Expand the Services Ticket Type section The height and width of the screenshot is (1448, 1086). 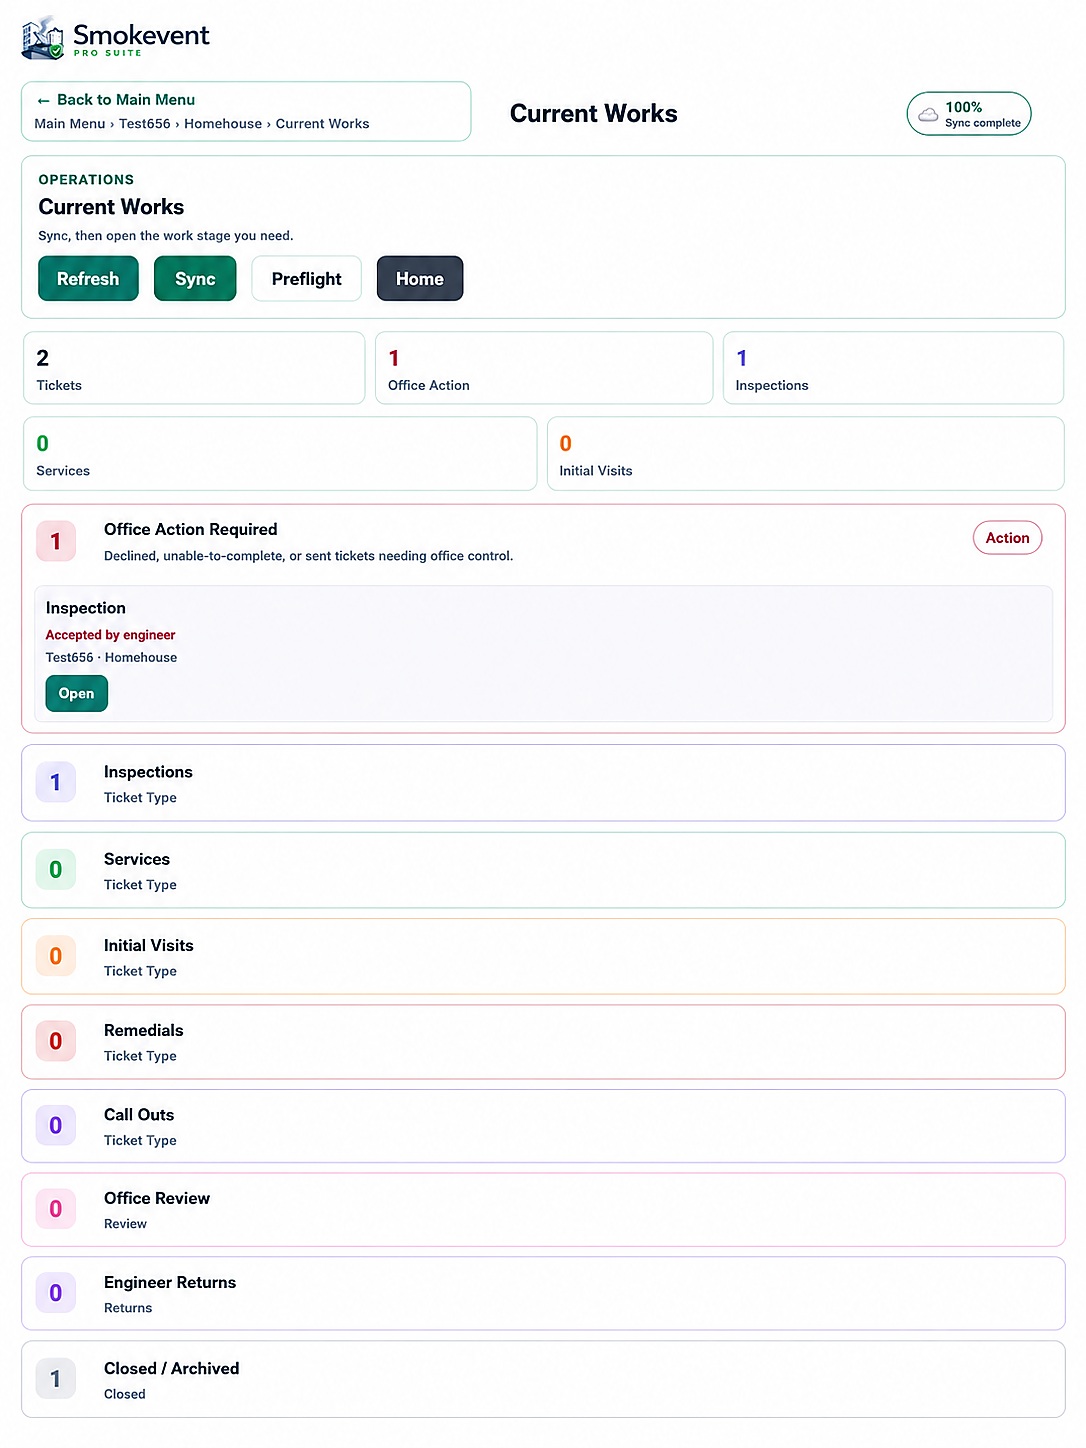pos(543,870)
